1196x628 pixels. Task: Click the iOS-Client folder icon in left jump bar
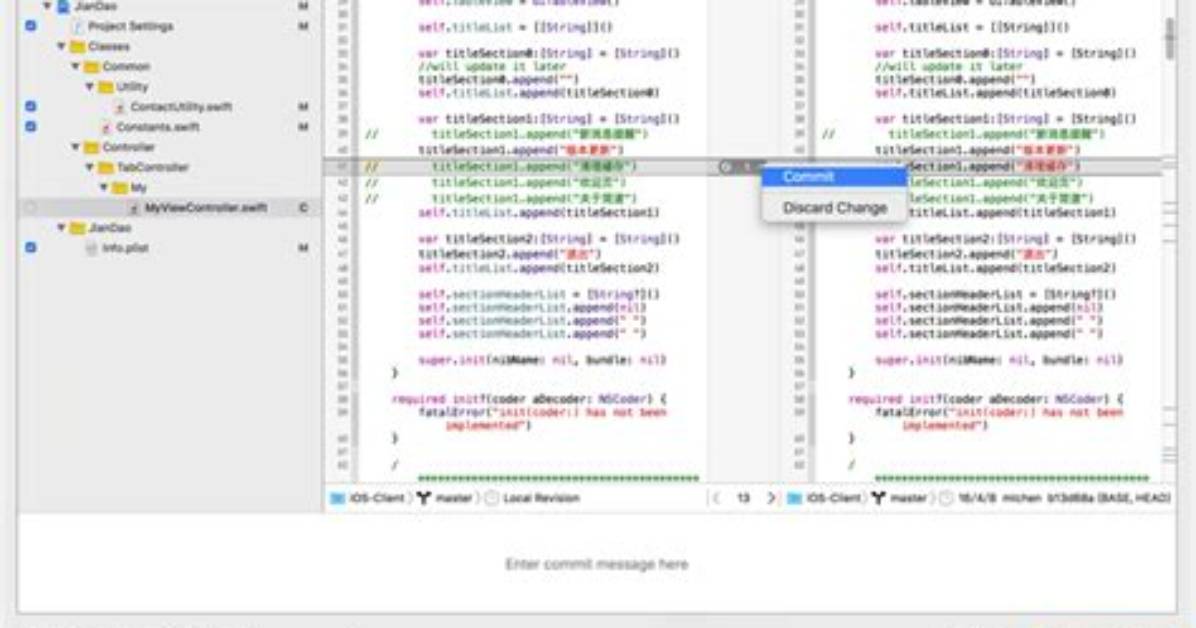point(337,498)
